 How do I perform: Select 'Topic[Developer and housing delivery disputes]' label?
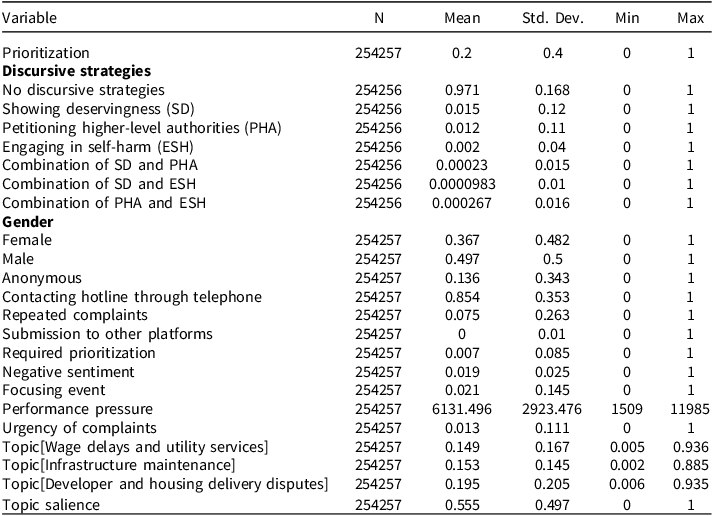click(165, 484)
